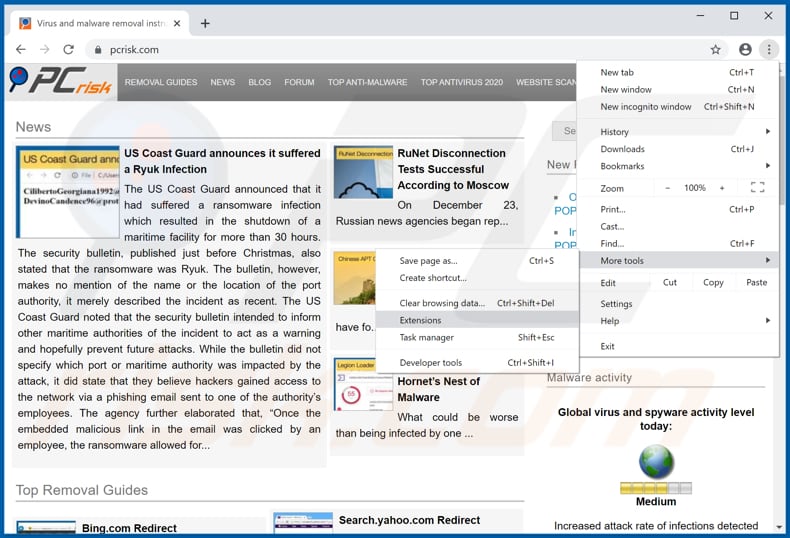Click the three-dot Chrome menu icon
Image resolution: width=790 pixels, height=538 pixels.
[768, 49]
